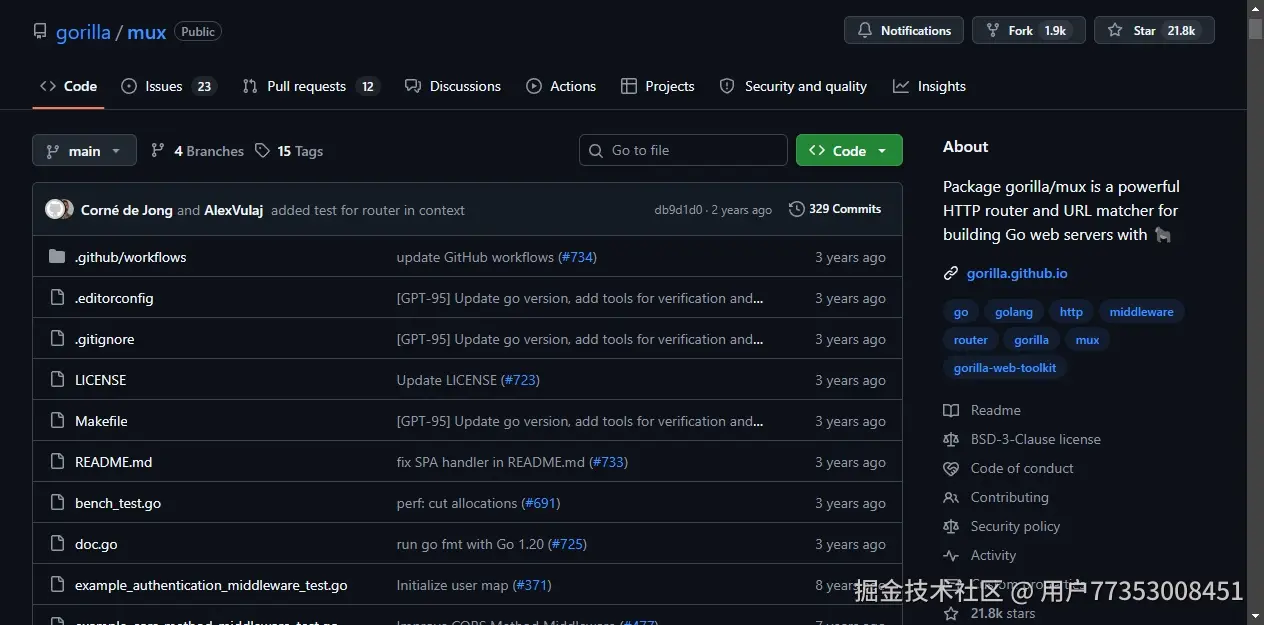Viewport: 1264px width, 625px height.
Task: Open the Projects tab
Action: point(657,86)
